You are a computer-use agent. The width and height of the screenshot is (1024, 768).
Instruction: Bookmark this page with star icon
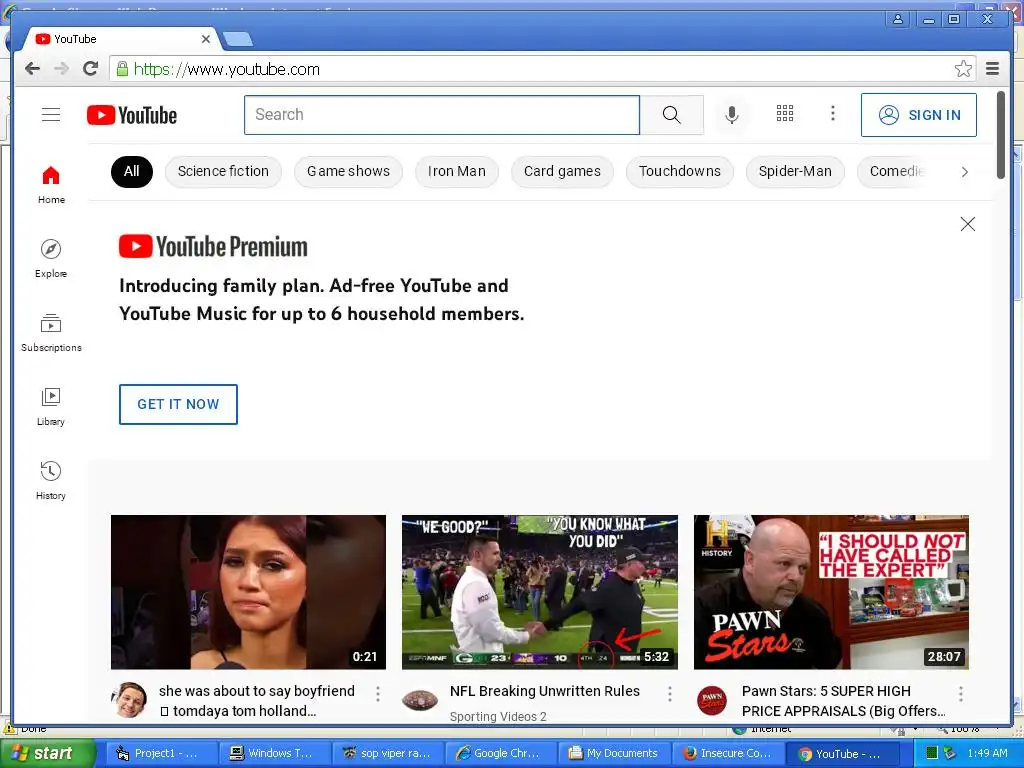(963, 69)
